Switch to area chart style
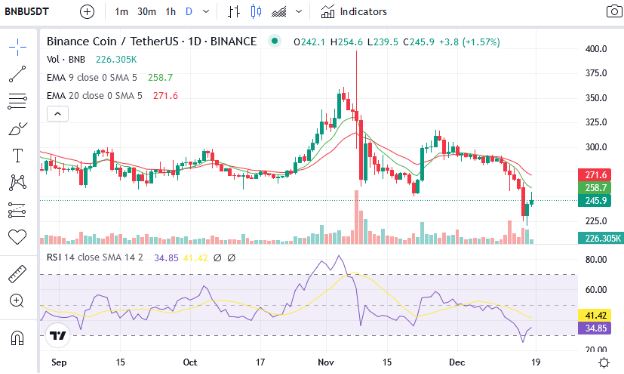This screenshot has width=624, height=374. (279, 12)
